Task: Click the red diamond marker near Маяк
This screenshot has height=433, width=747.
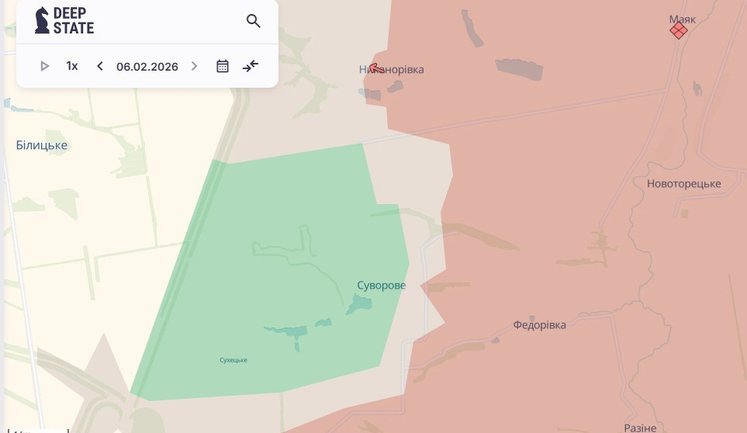Action: coord(678,31)
